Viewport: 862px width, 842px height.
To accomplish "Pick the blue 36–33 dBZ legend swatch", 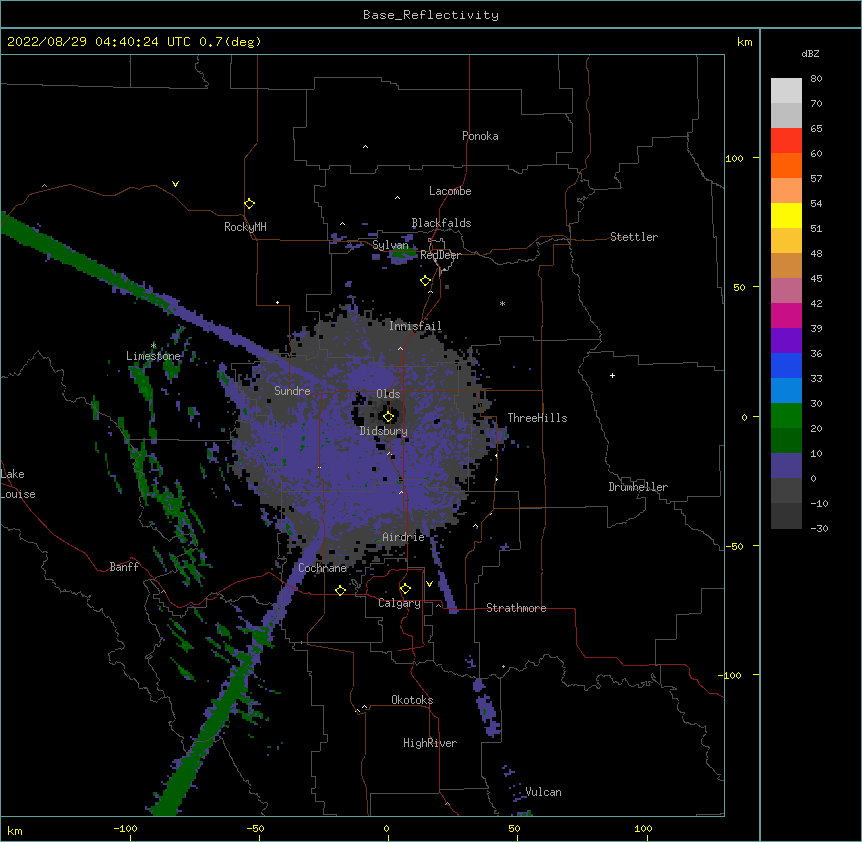I will [786, 365].
